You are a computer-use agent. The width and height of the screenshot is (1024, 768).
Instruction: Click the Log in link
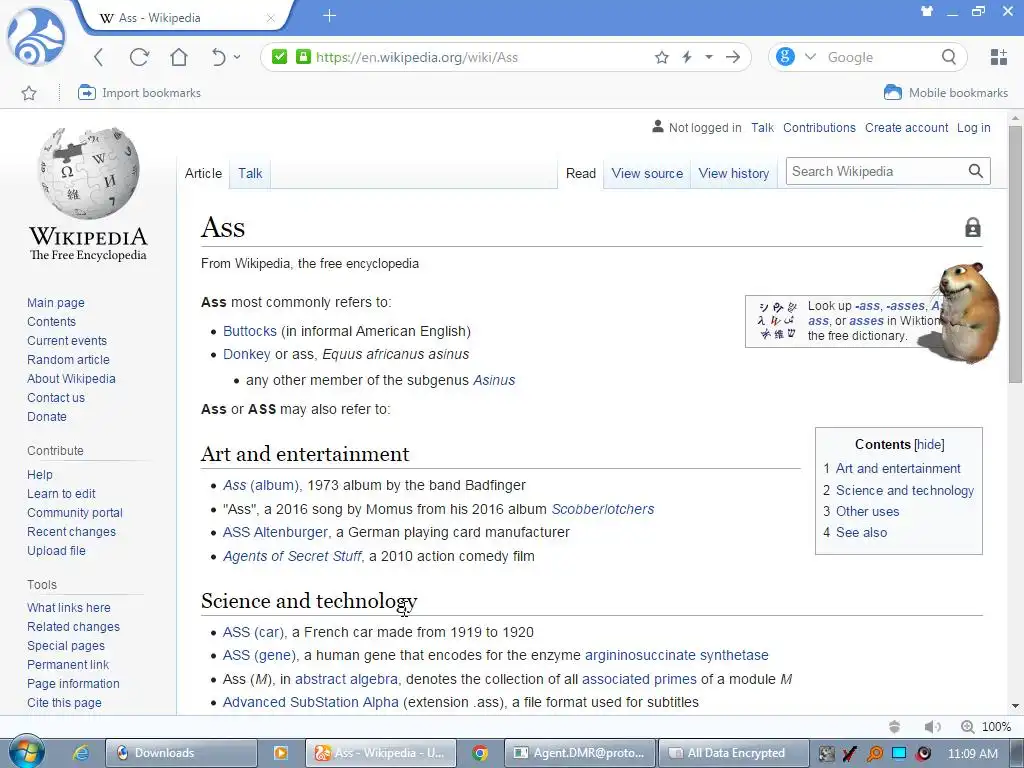(974, 128)
